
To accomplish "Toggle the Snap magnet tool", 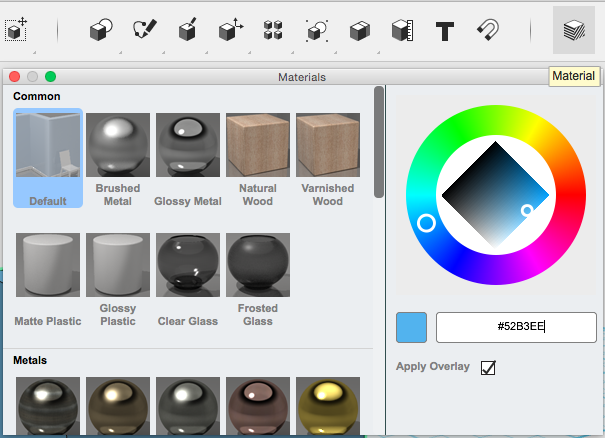I will (488, 30).
